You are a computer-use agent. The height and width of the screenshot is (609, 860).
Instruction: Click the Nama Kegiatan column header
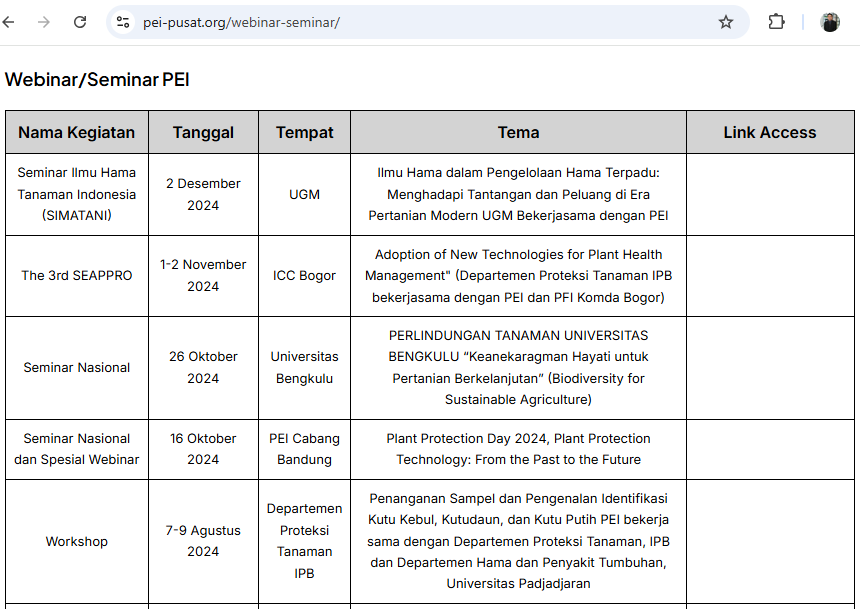(x=77, y=132)
